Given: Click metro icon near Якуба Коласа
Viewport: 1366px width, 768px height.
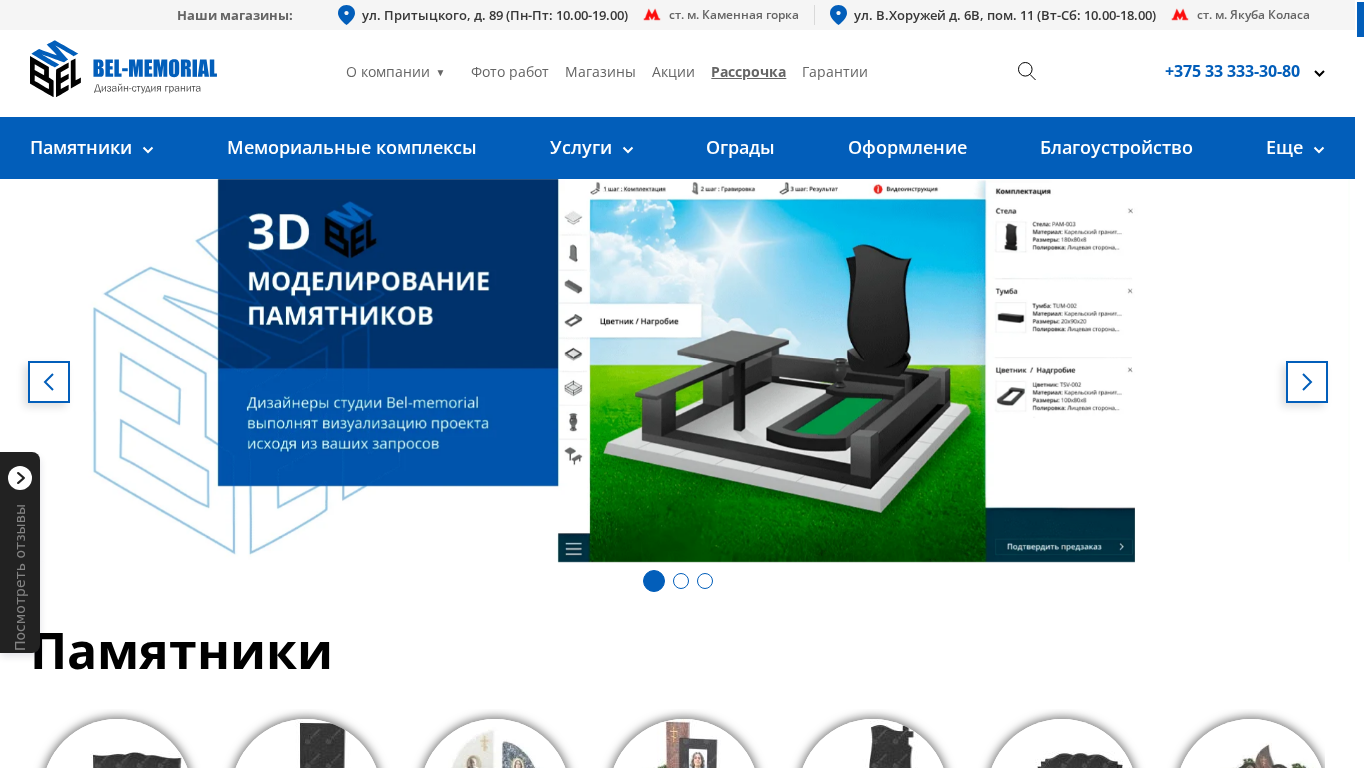Looking at the screenshot, I should coord(1180,15).
